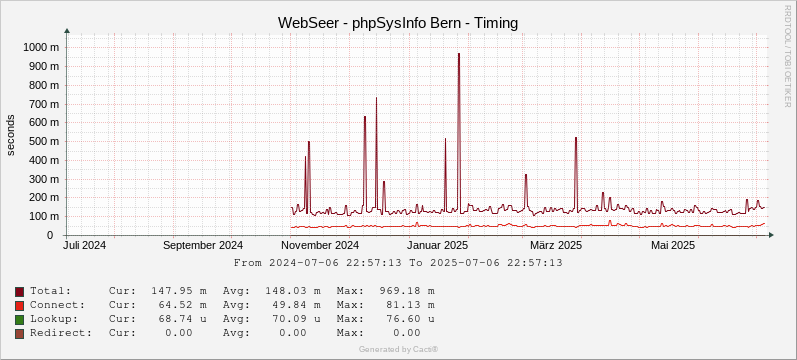Click the dark red Total legend swatch
Screen dimensions: 797x360
(19, 292)
